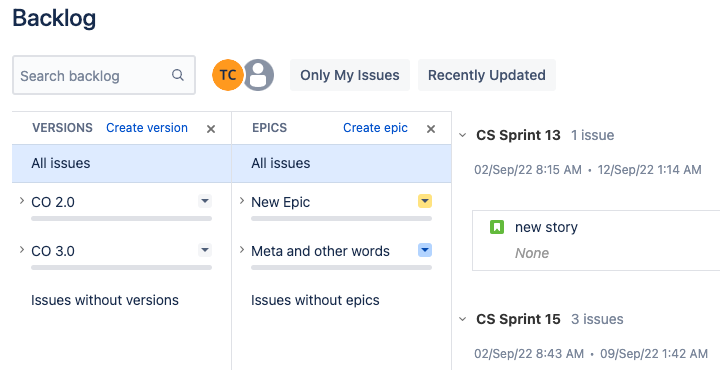This screenshot has width=720, height=370.
Task: Close the Epics panel
Action: 431,129
